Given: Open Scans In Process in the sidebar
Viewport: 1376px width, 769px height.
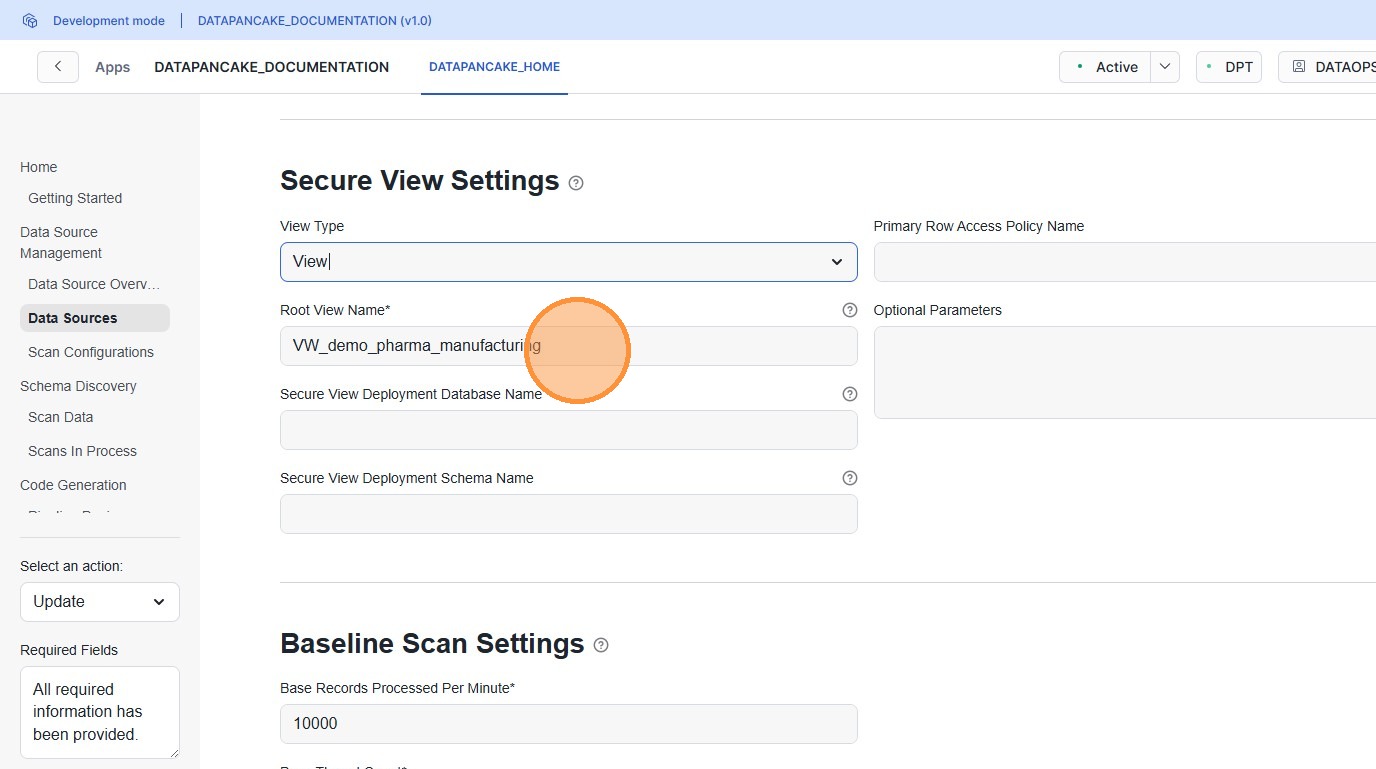Looking at the screenshot, I should point(82,451).
